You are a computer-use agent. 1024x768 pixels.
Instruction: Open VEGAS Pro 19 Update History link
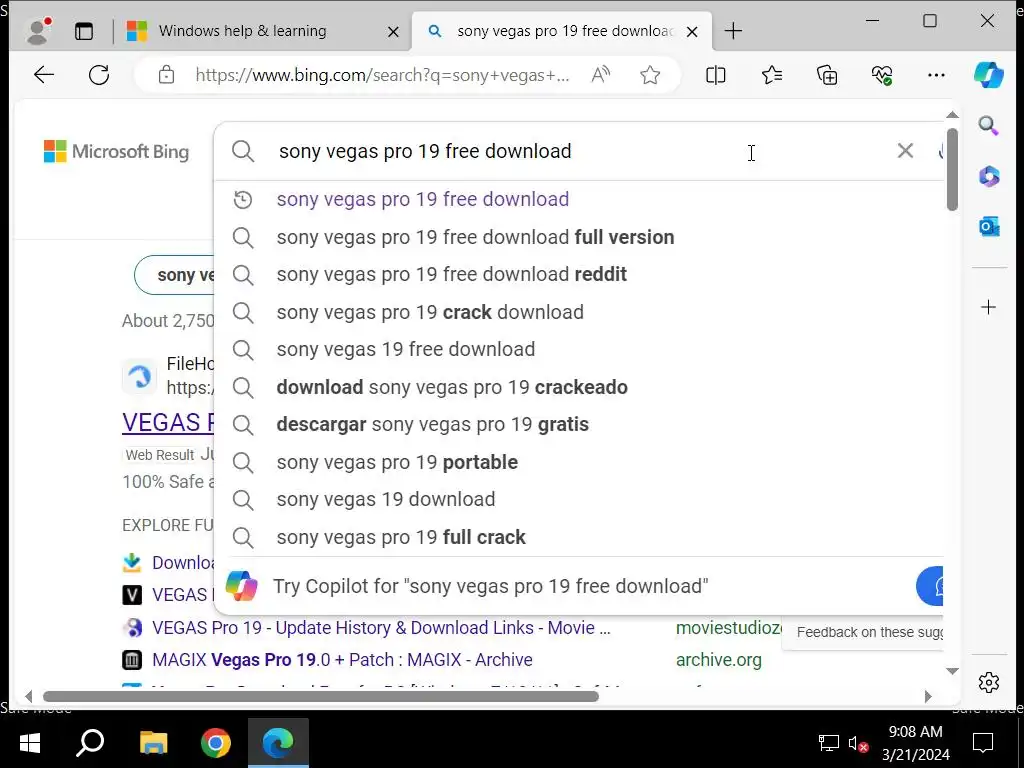click(x=381, y=628)
